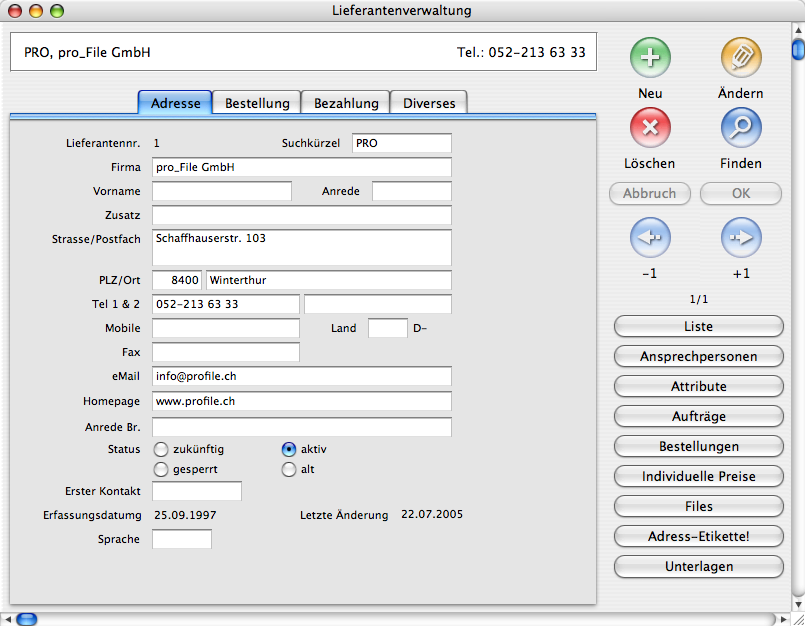
Task: Go to next record with +1 arrow
Action: pyautogui.click(x=741, y=238)
